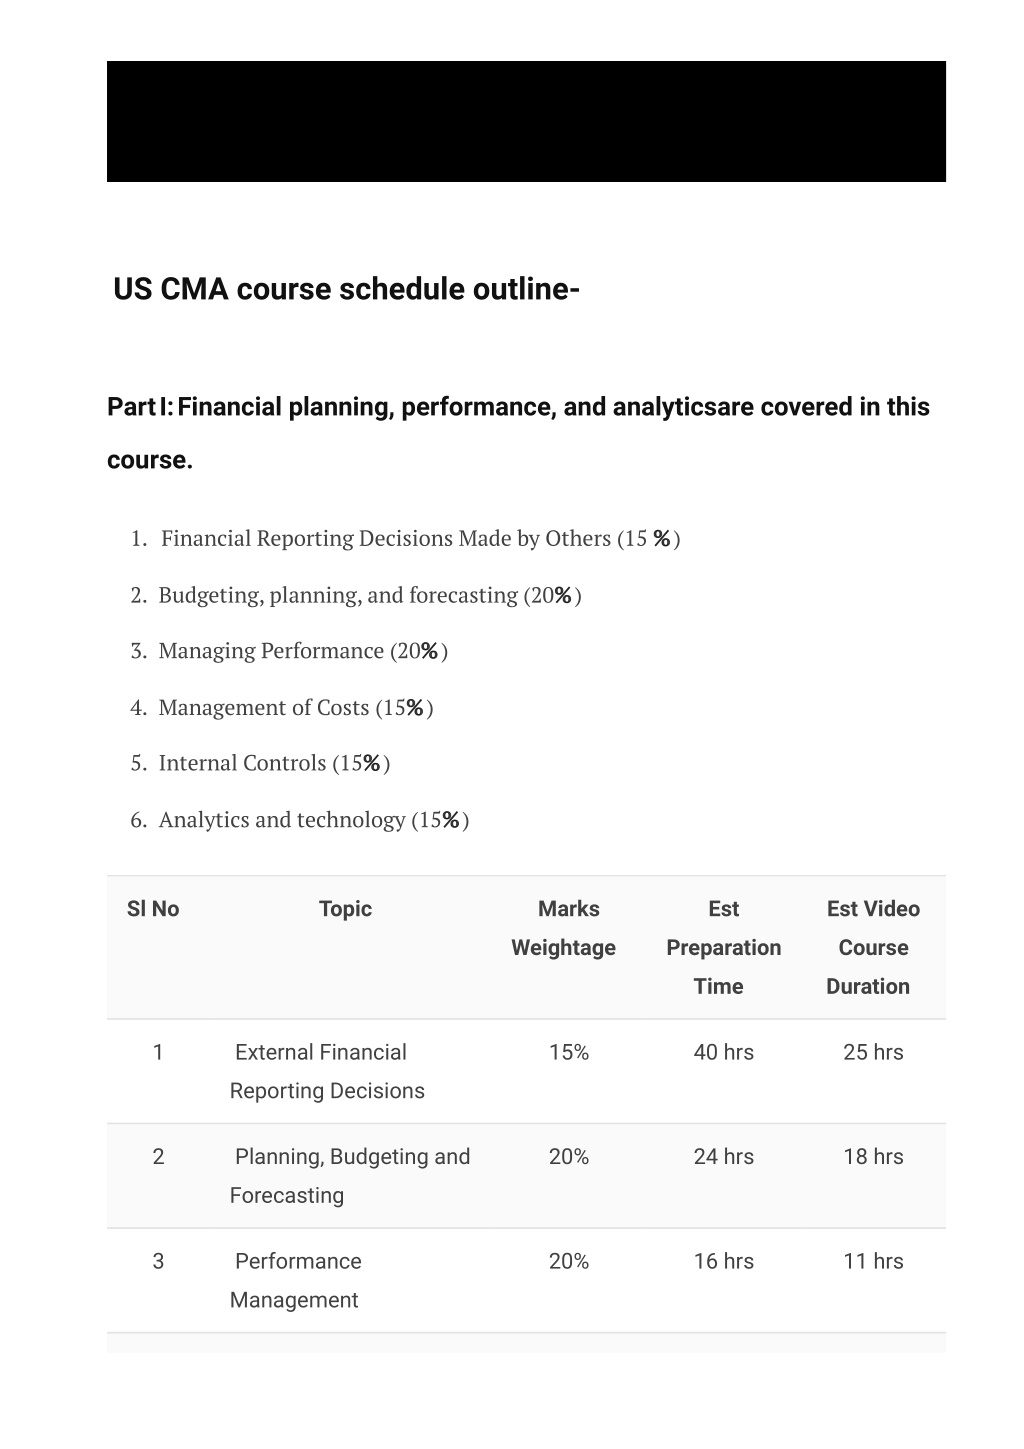Image resolution: width=1024 pixels, height=1449 pixels.
Task: Click the '40 hrs' preparation time cell
Action: [724, 1052]
